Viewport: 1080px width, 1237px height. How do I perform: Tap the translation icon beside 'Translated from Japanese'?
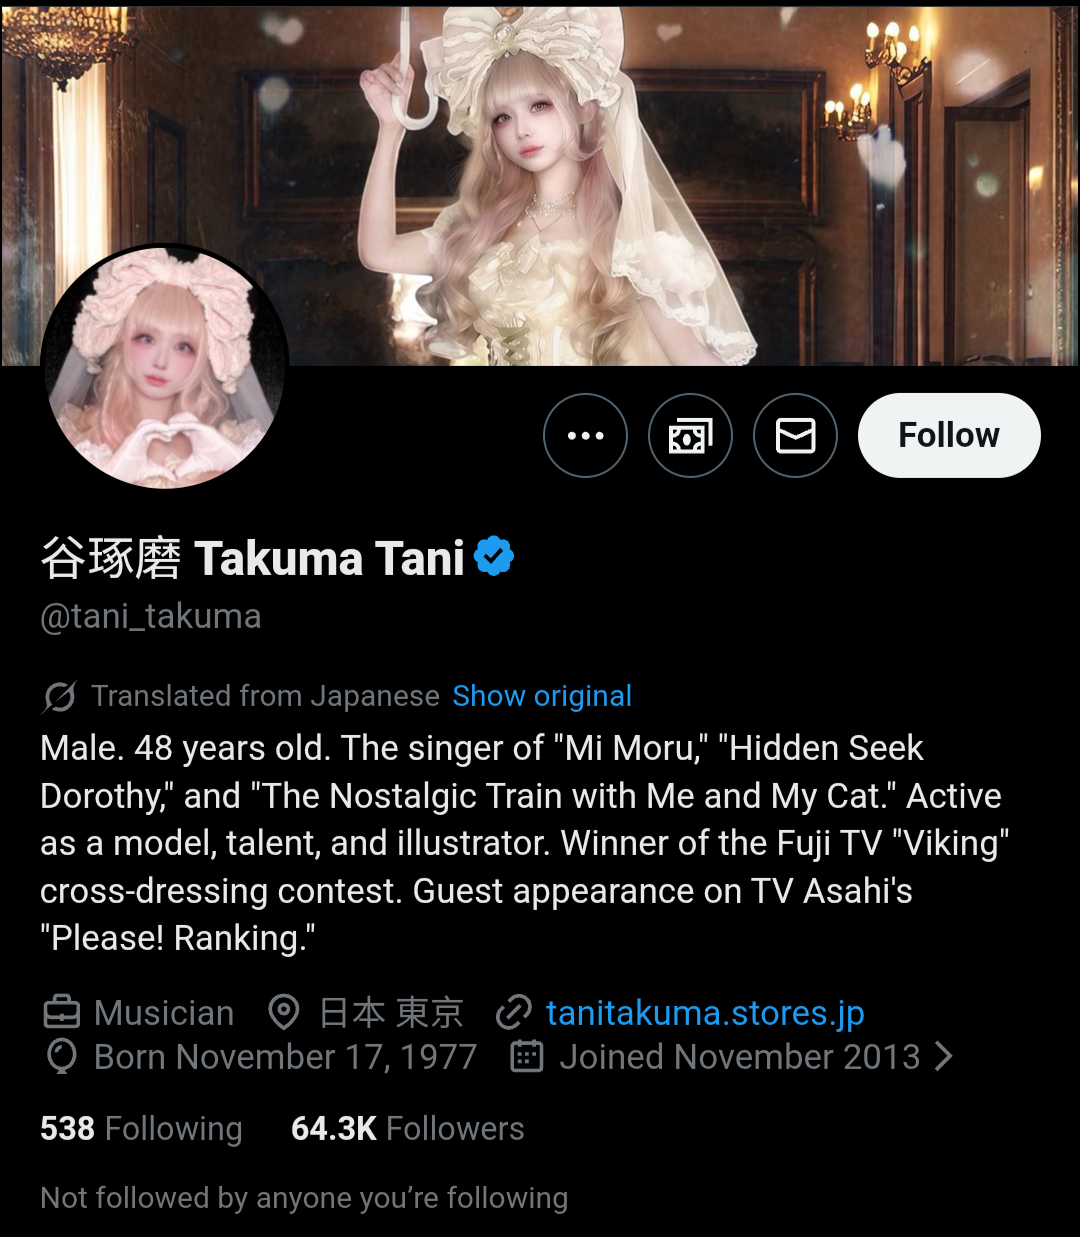pyautogui.click(x=59, y=696)
